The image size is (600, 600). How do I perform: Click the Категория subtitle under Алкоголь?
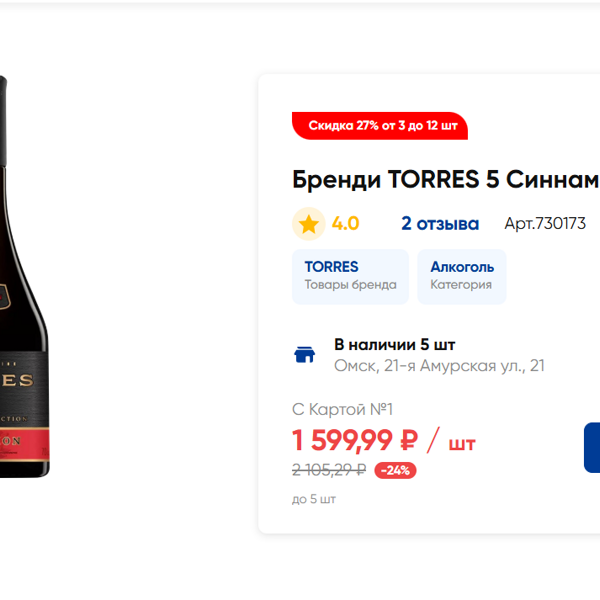tap(461, 285)
